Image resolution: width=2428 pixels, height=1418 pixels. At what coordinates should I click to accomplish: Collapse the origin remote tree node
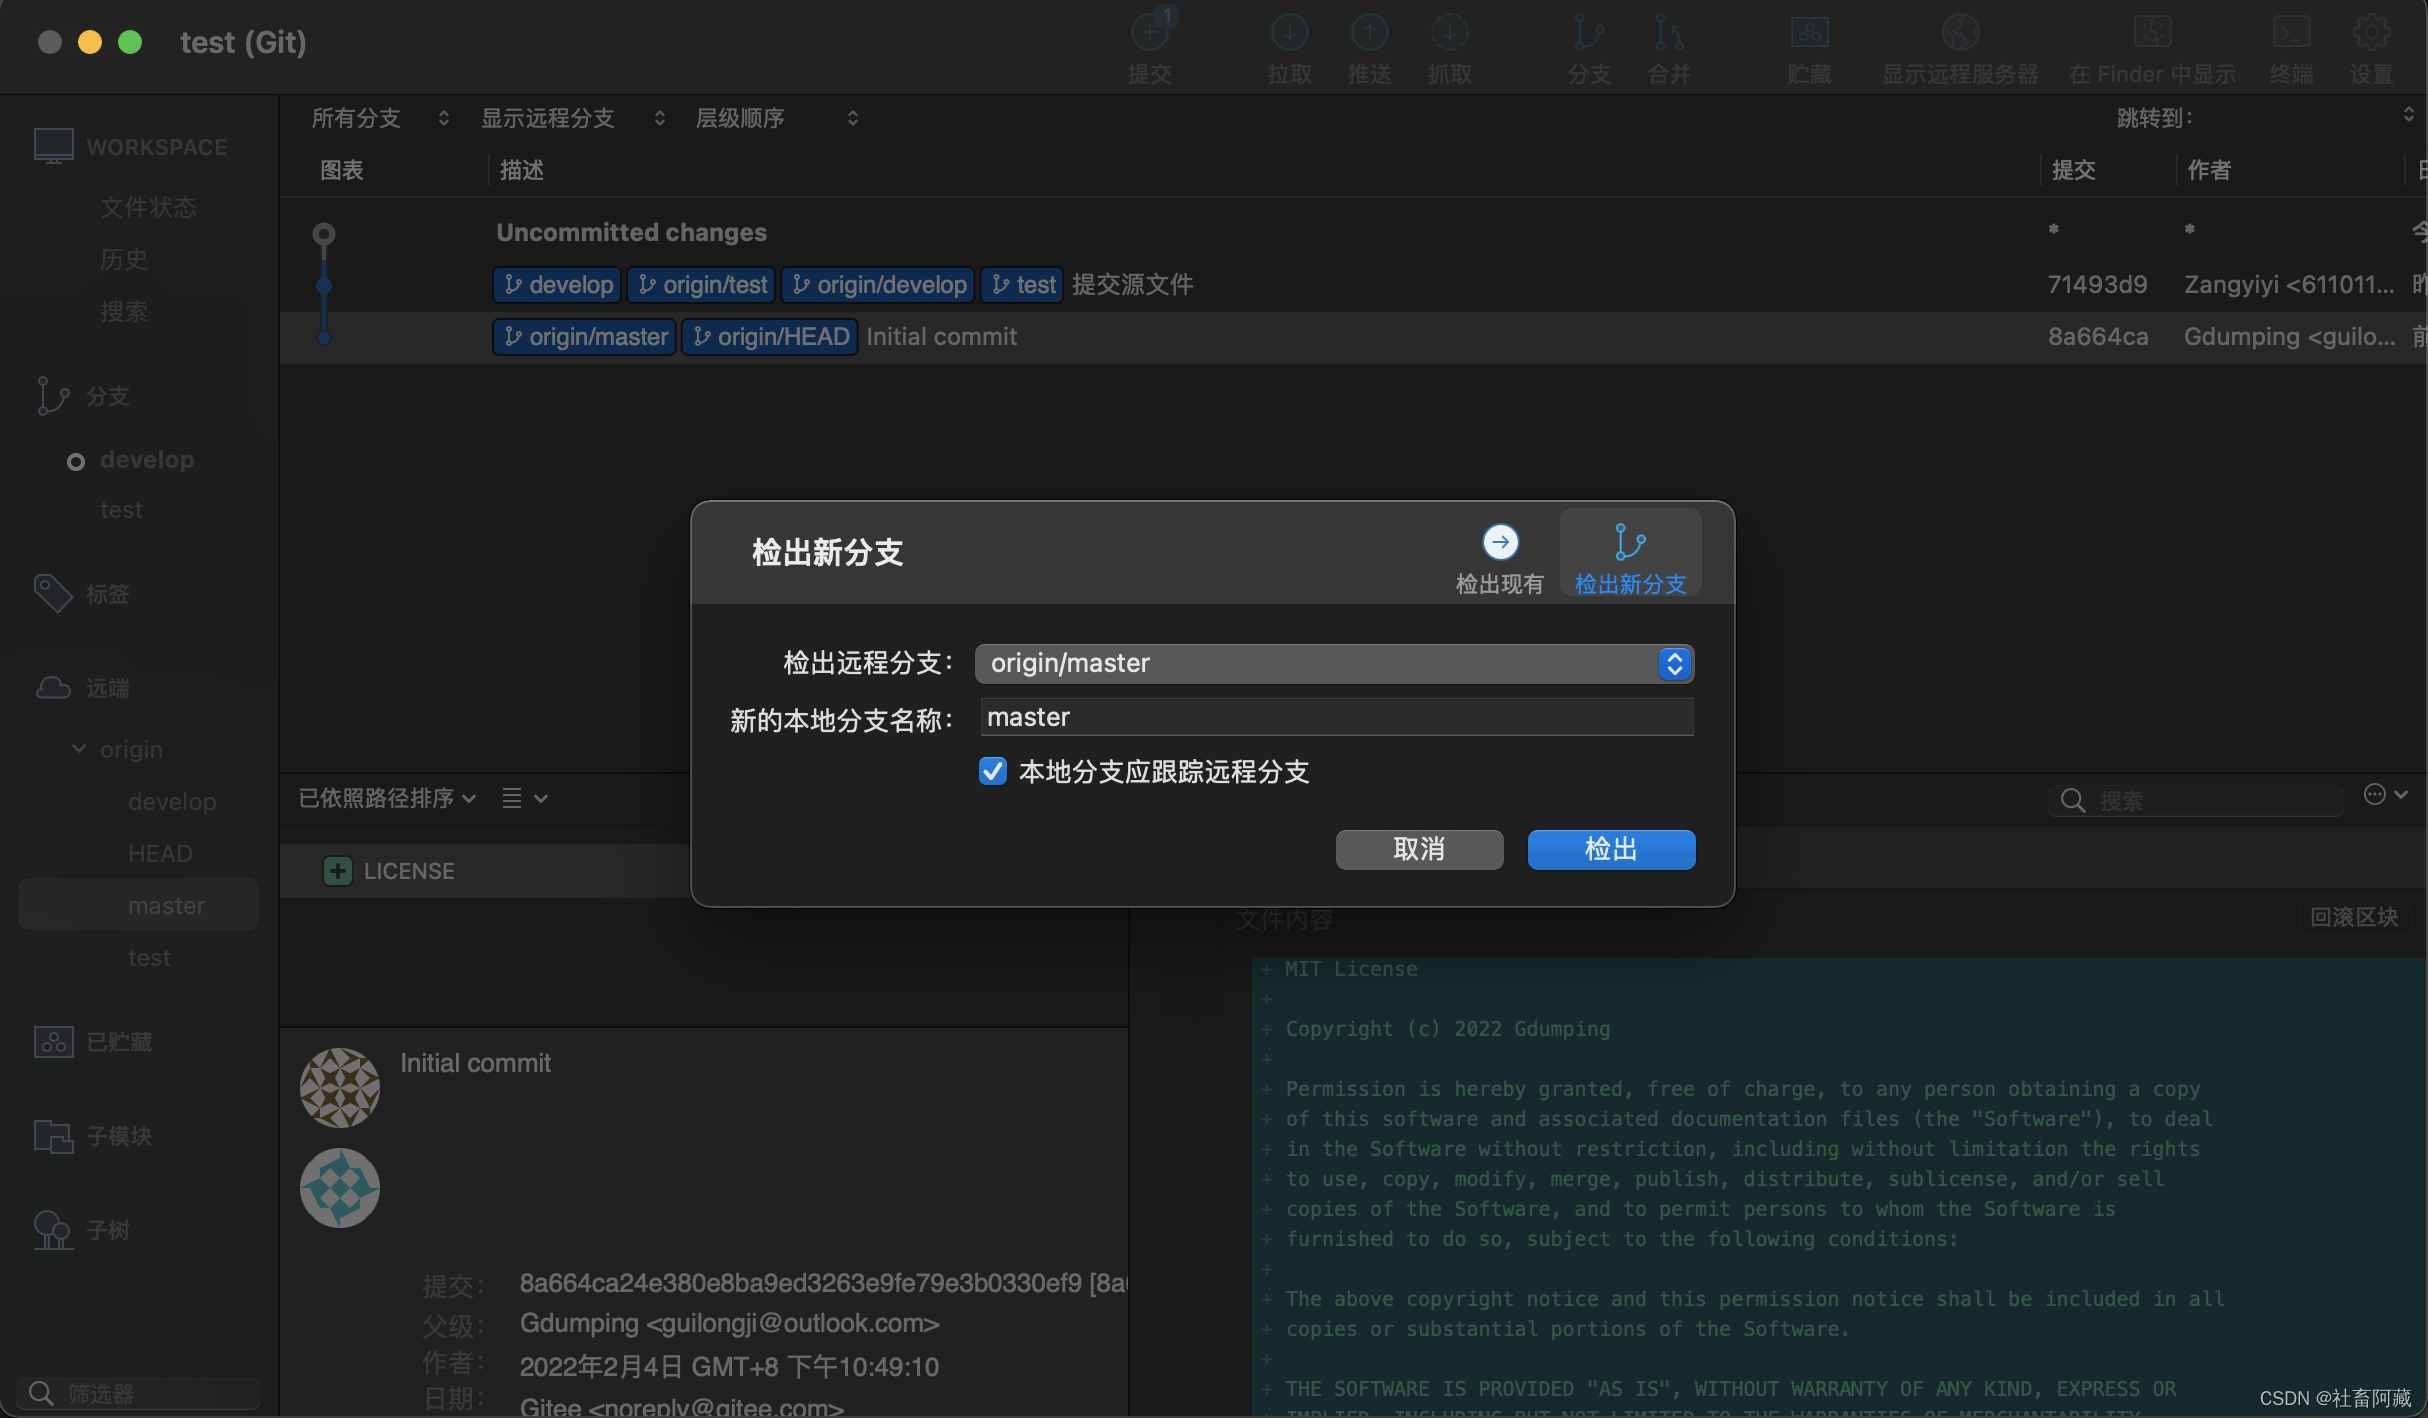[x=78, y=749]
